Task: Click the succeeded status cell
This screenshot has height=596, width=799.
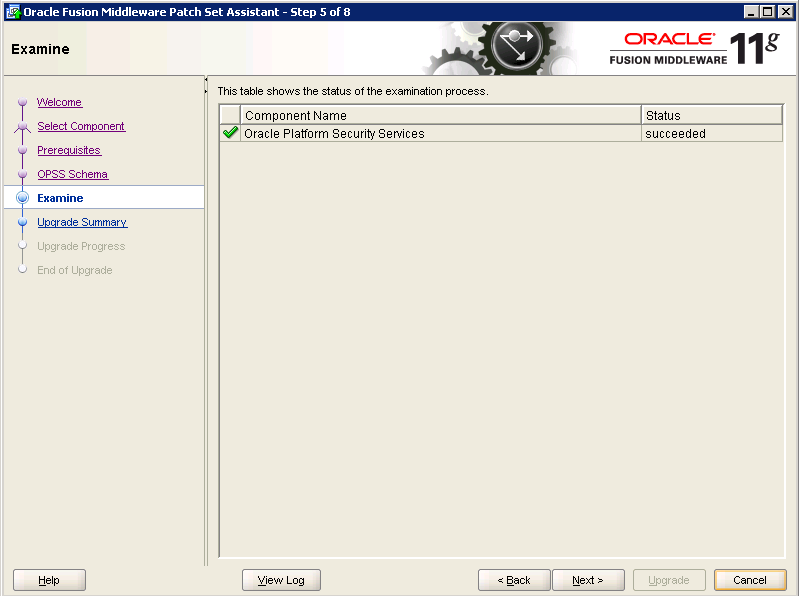Action: (x=711, y=133)
